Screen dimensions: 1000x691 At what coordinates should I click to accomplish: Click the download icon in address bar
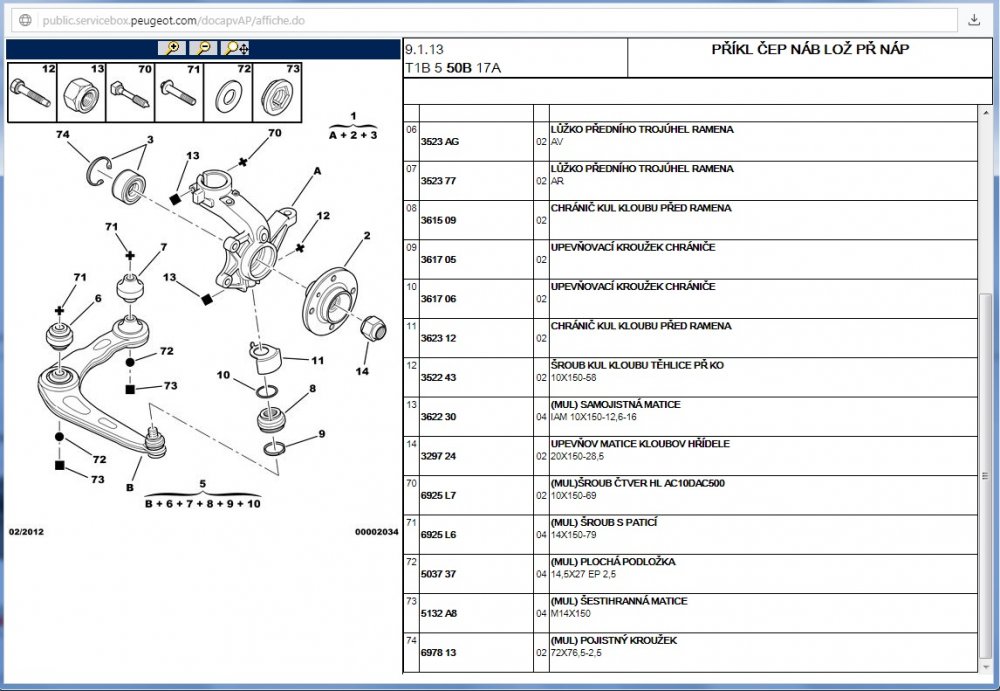click(974, 20)
